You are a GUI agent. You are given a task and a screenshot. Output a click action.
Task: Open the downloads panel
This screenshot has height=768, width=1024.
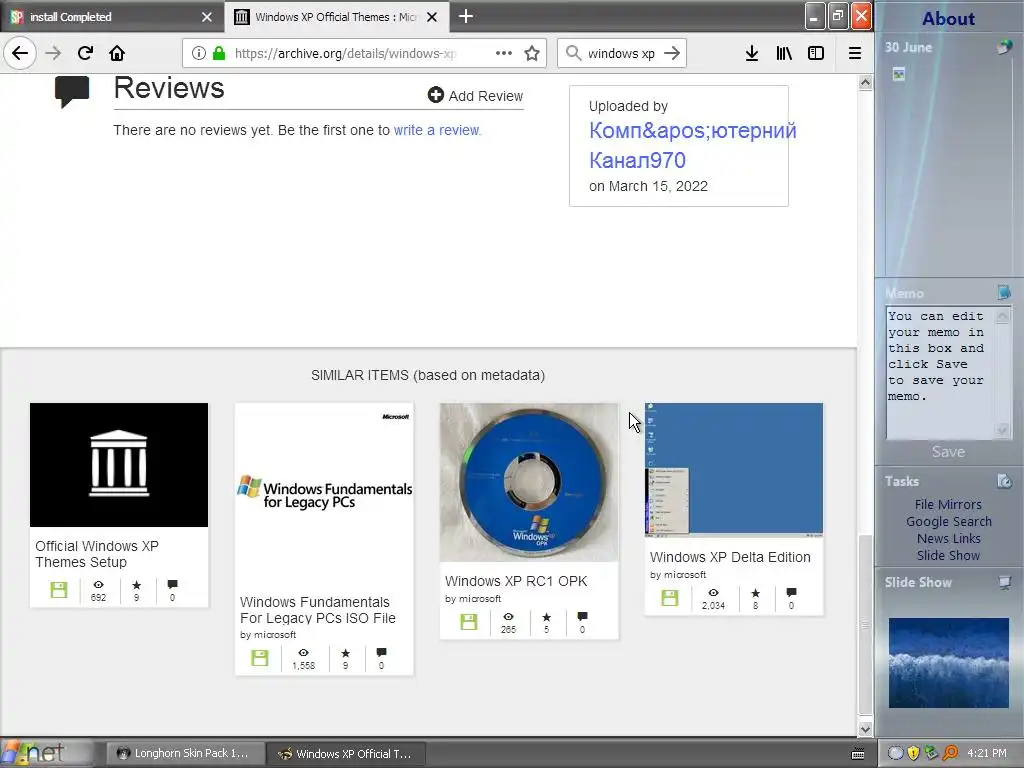[752, 53]
